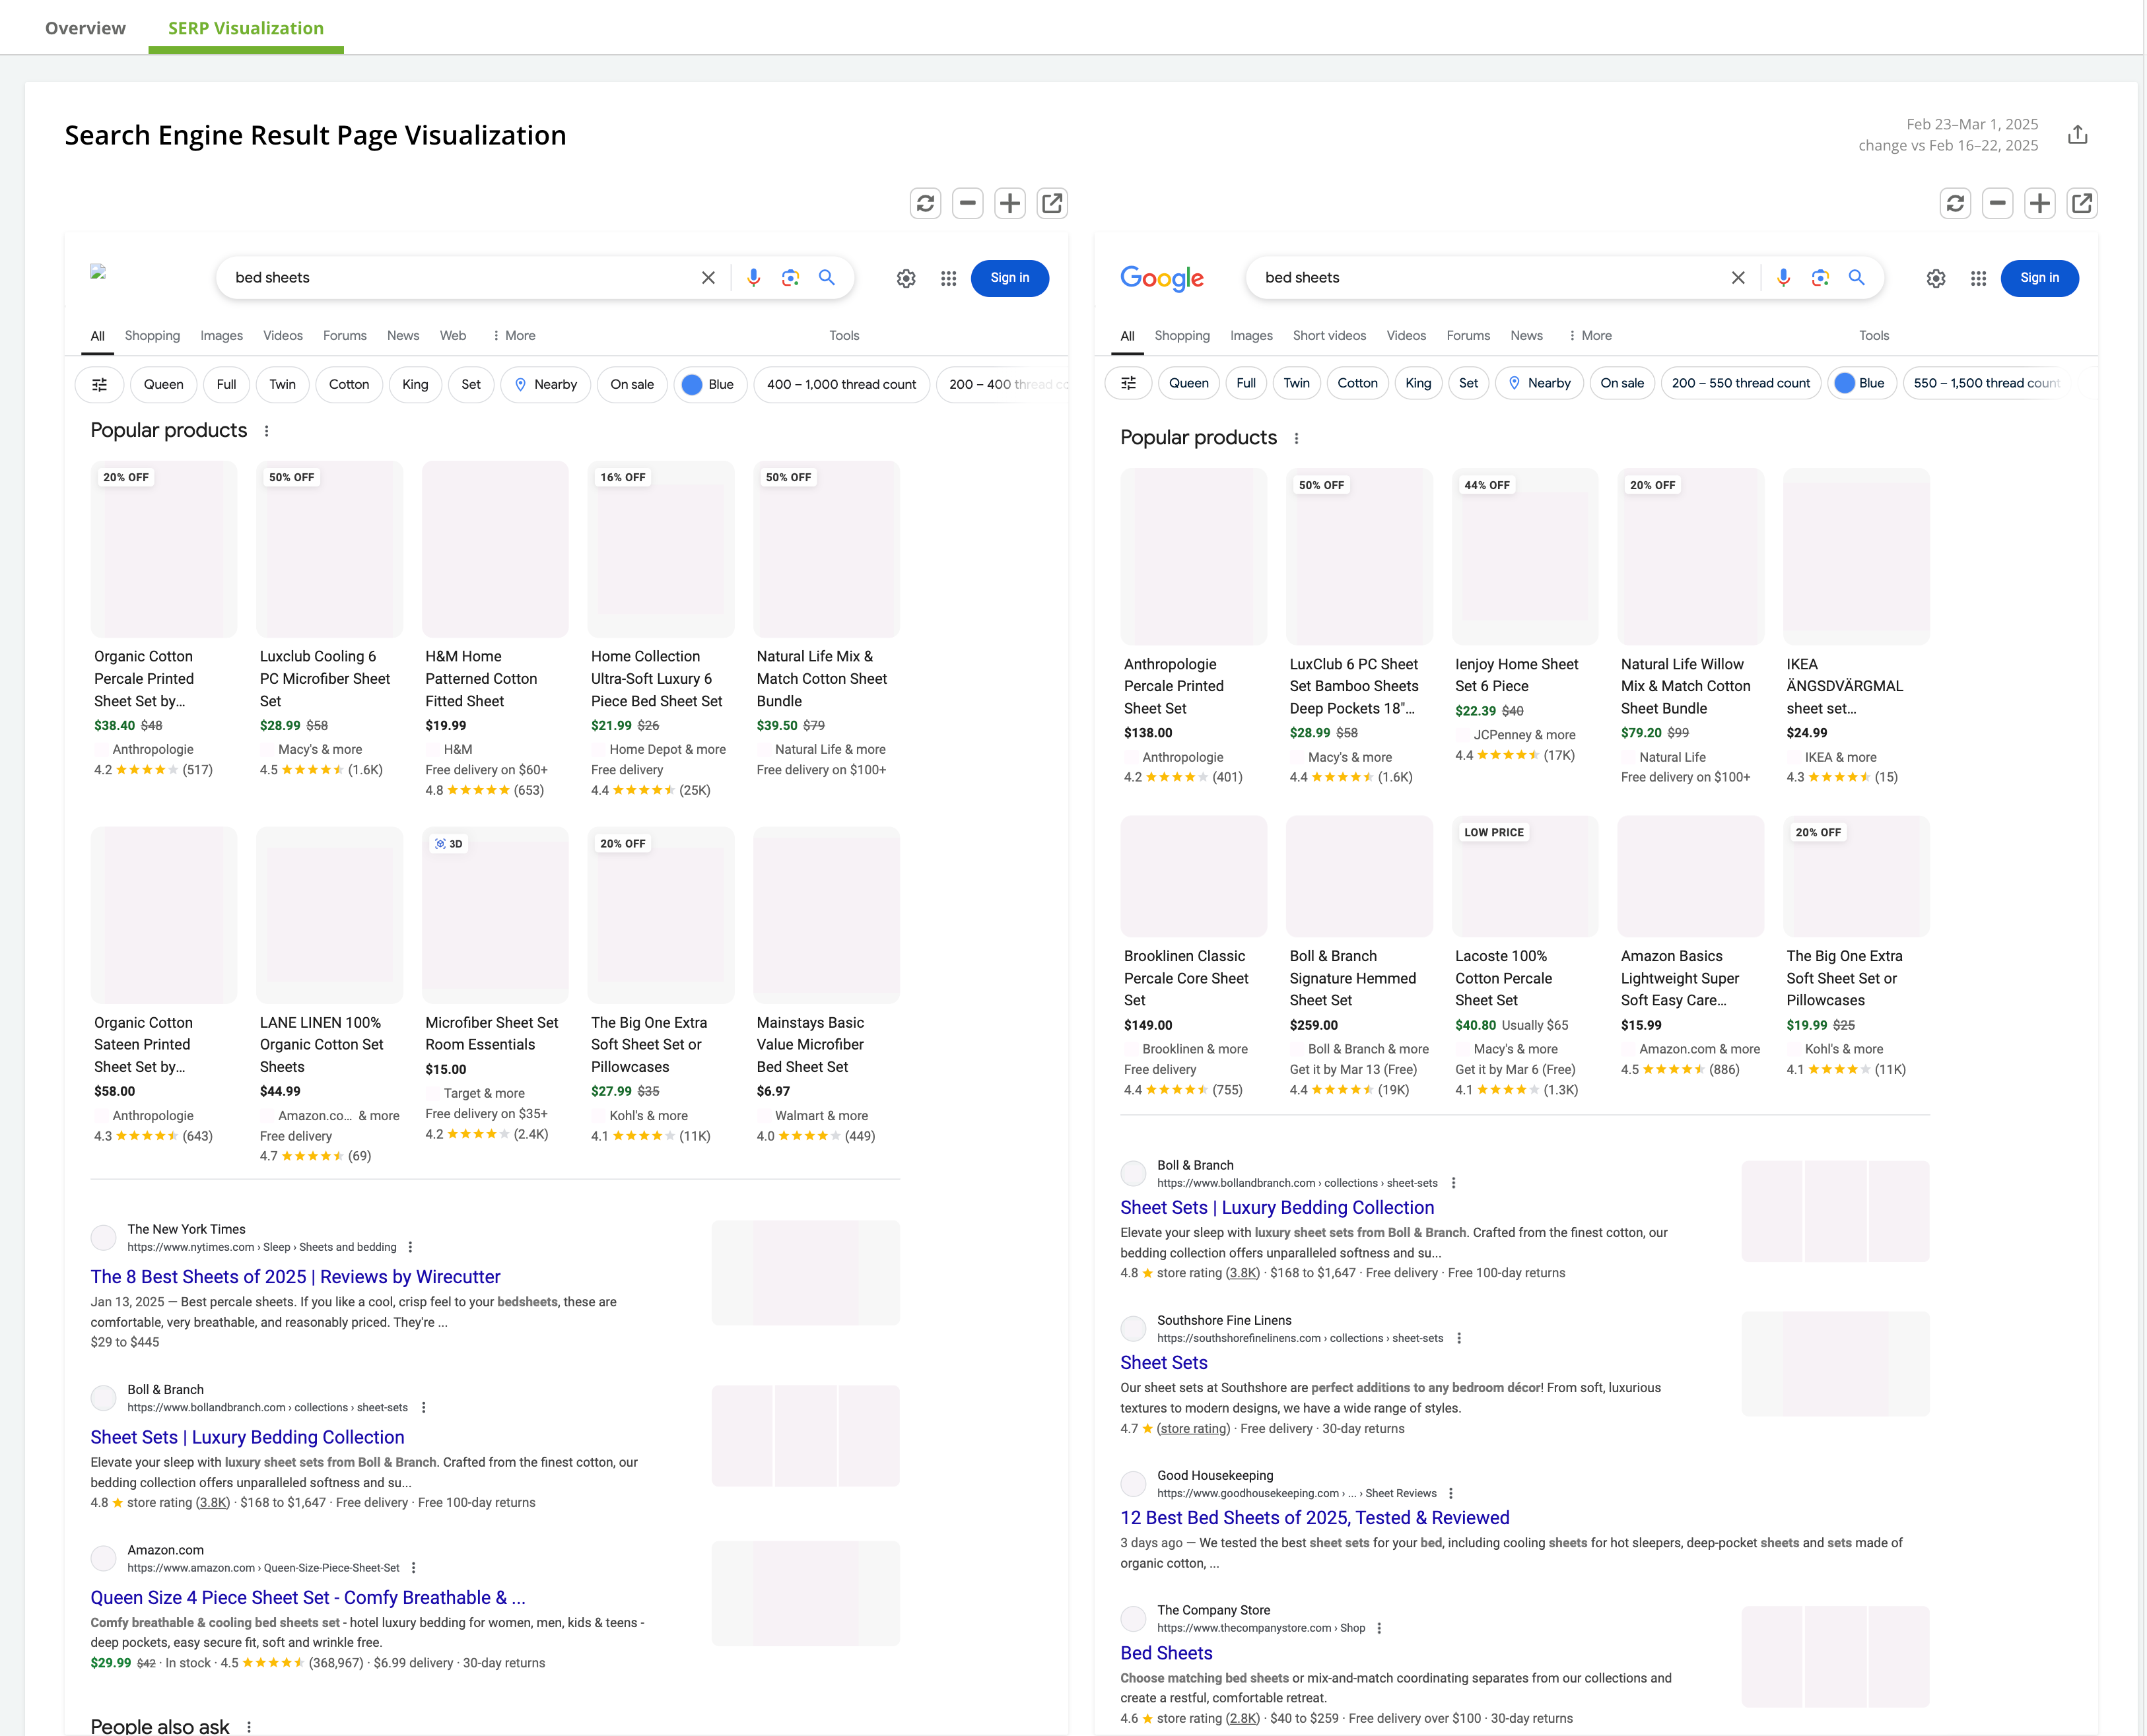
Task: Zoom in the left SERP preview
Action: click(x=1010, y=204)
